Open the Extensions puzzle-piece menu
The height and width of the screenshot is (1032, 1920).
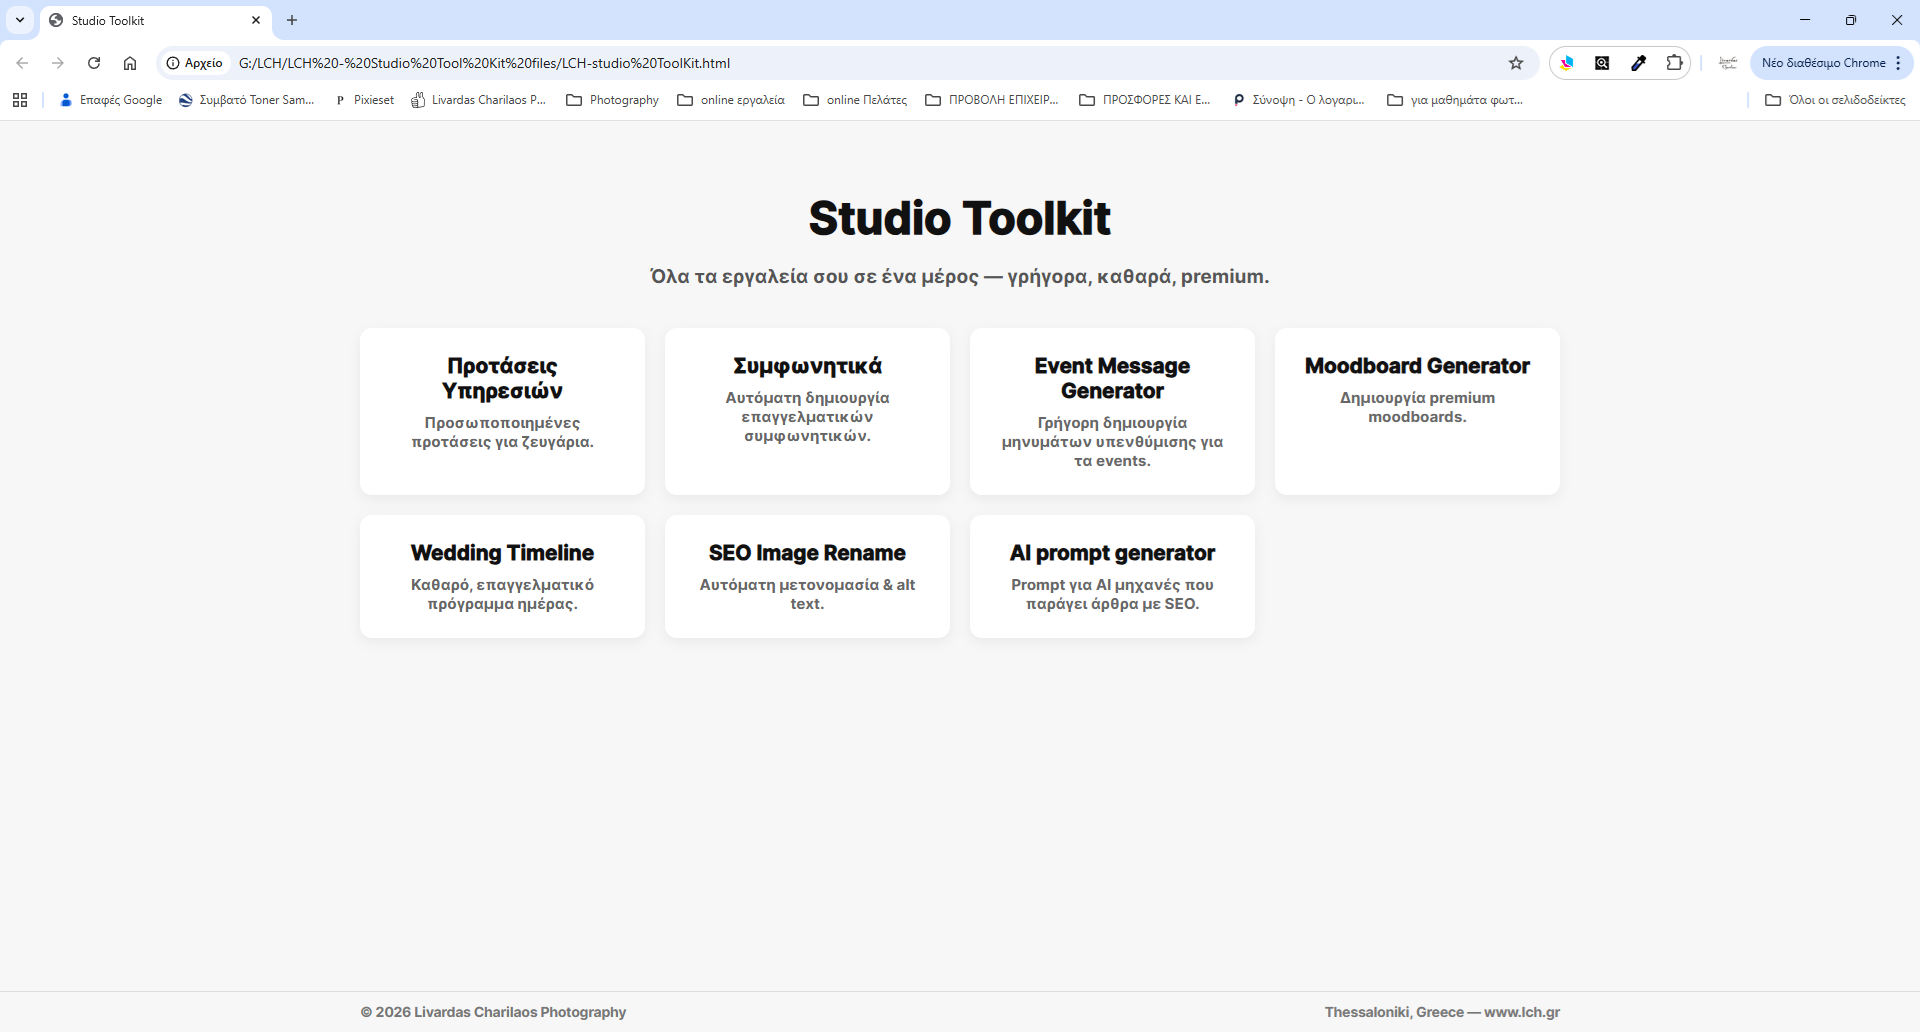pyautogui.click(x=1674, y=63)
